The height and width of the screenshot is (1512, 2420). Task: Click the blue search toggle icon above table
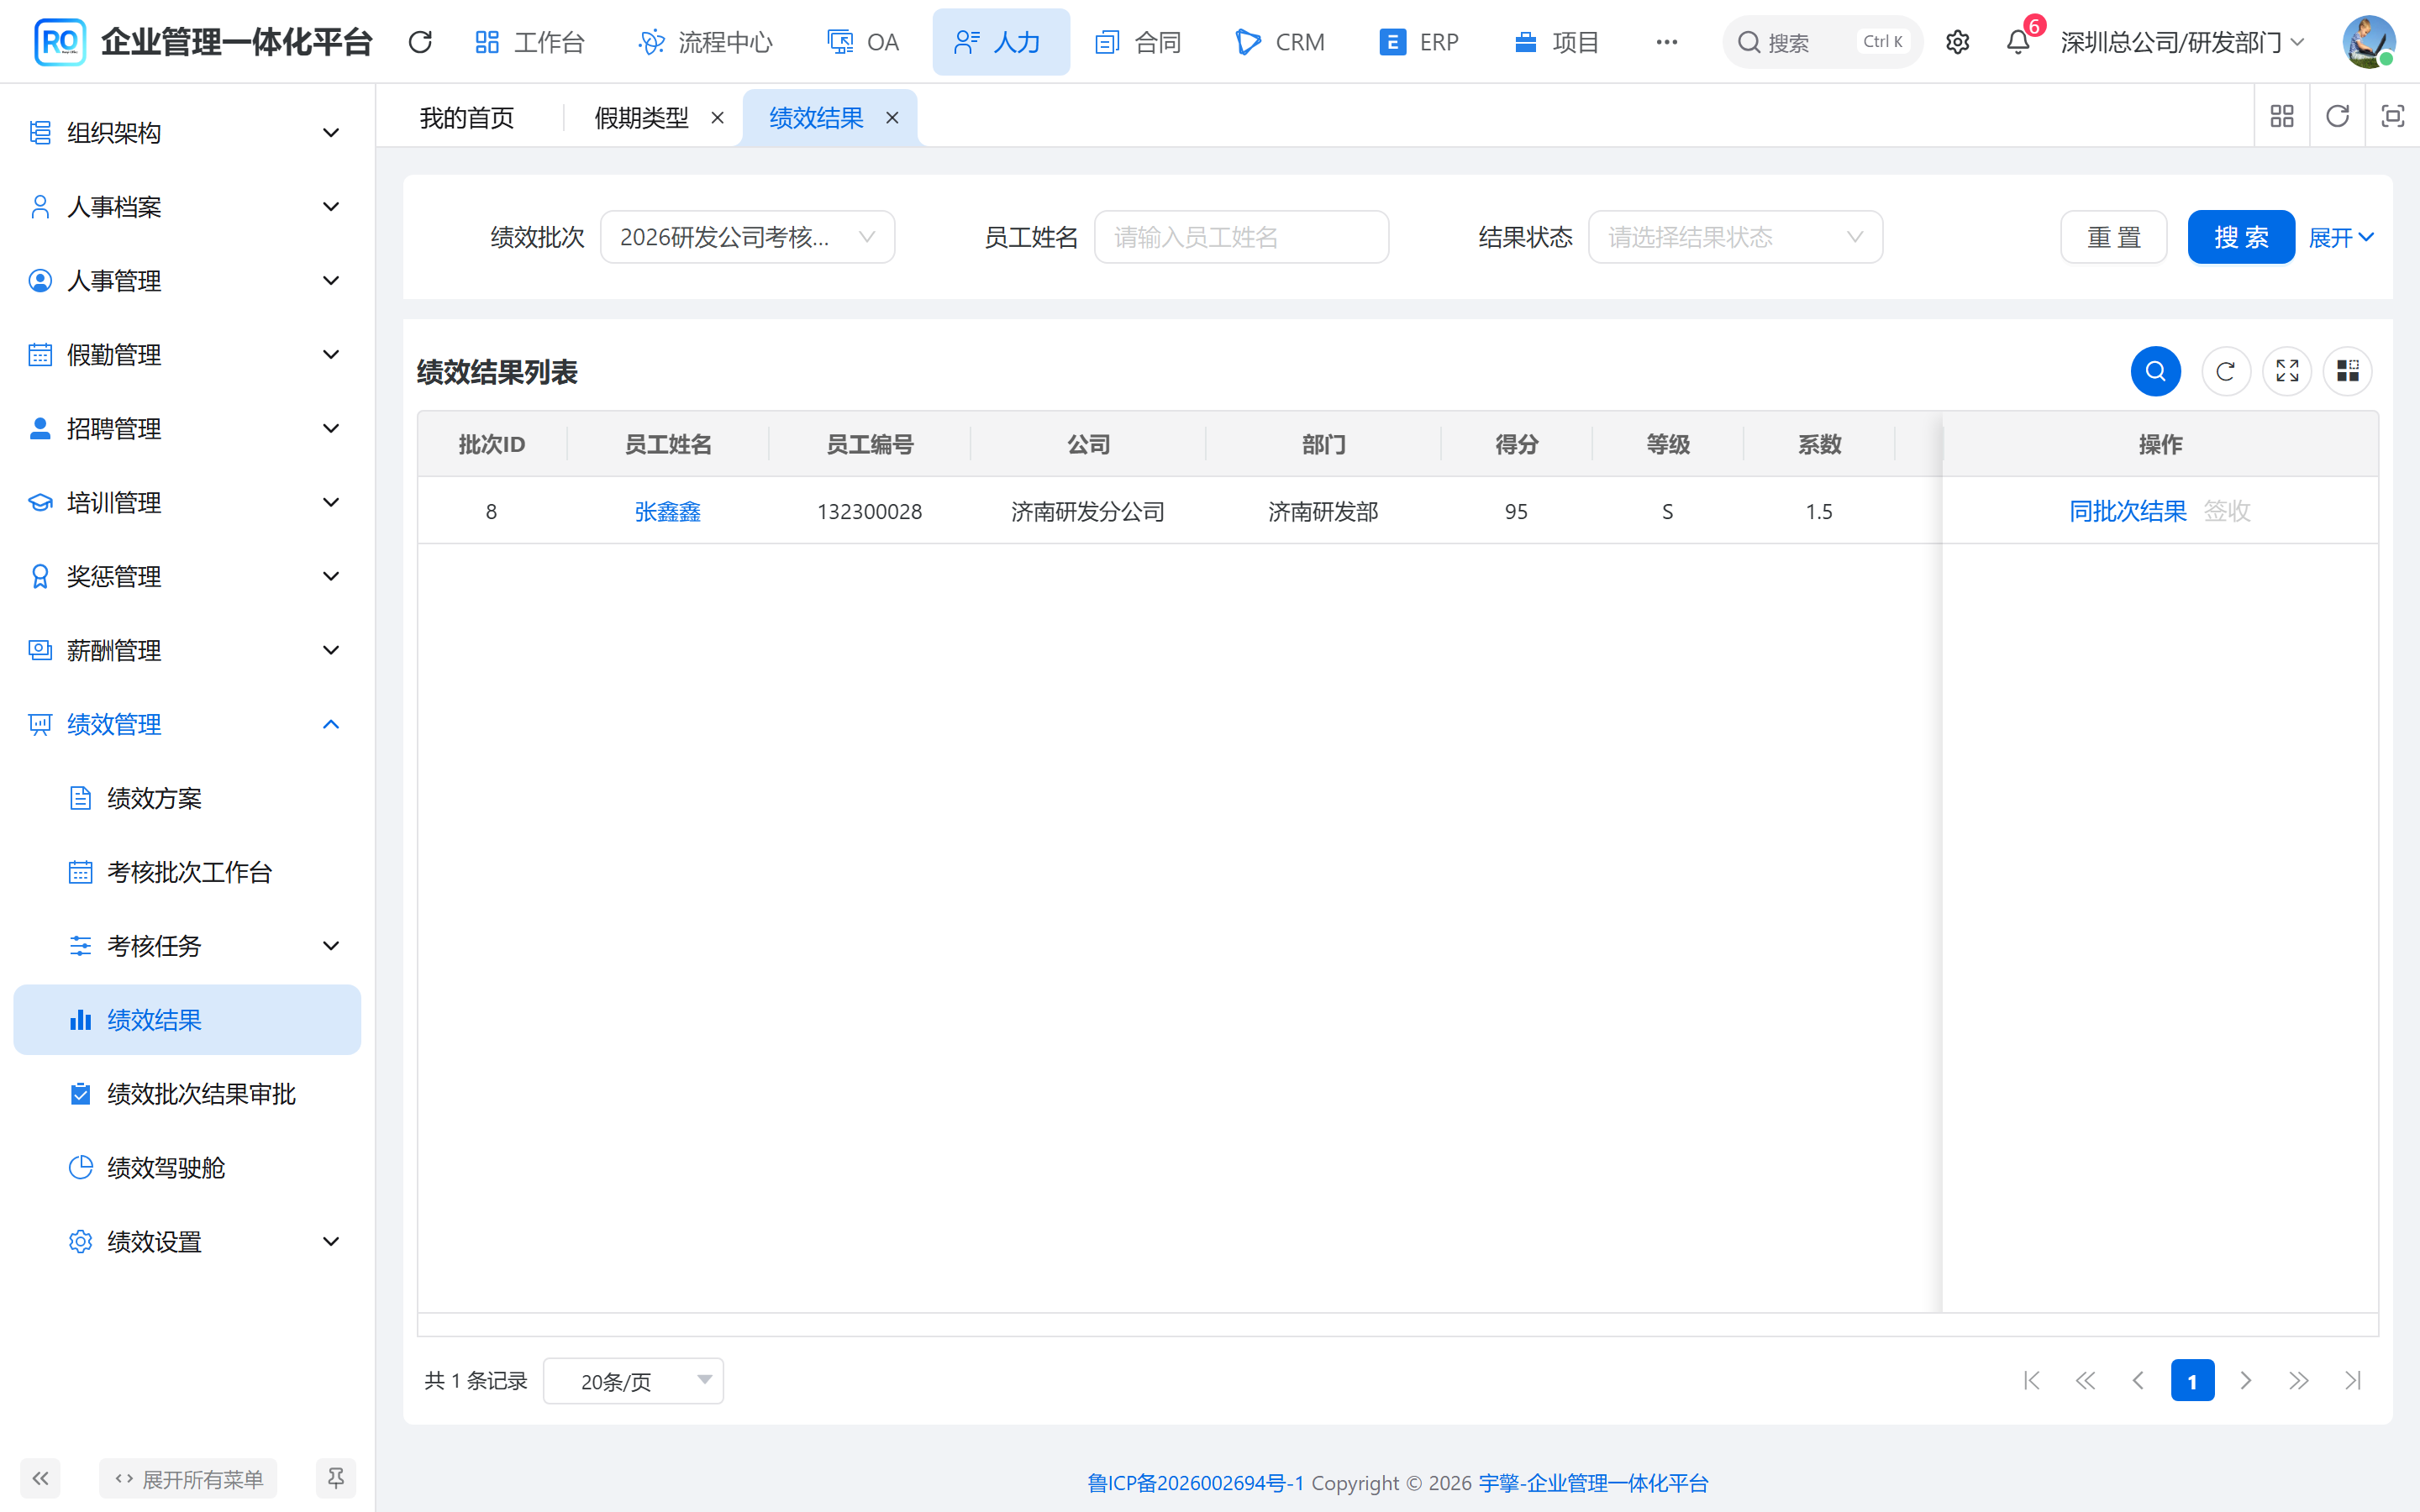pyautogui.click(x=2155, y=371)
